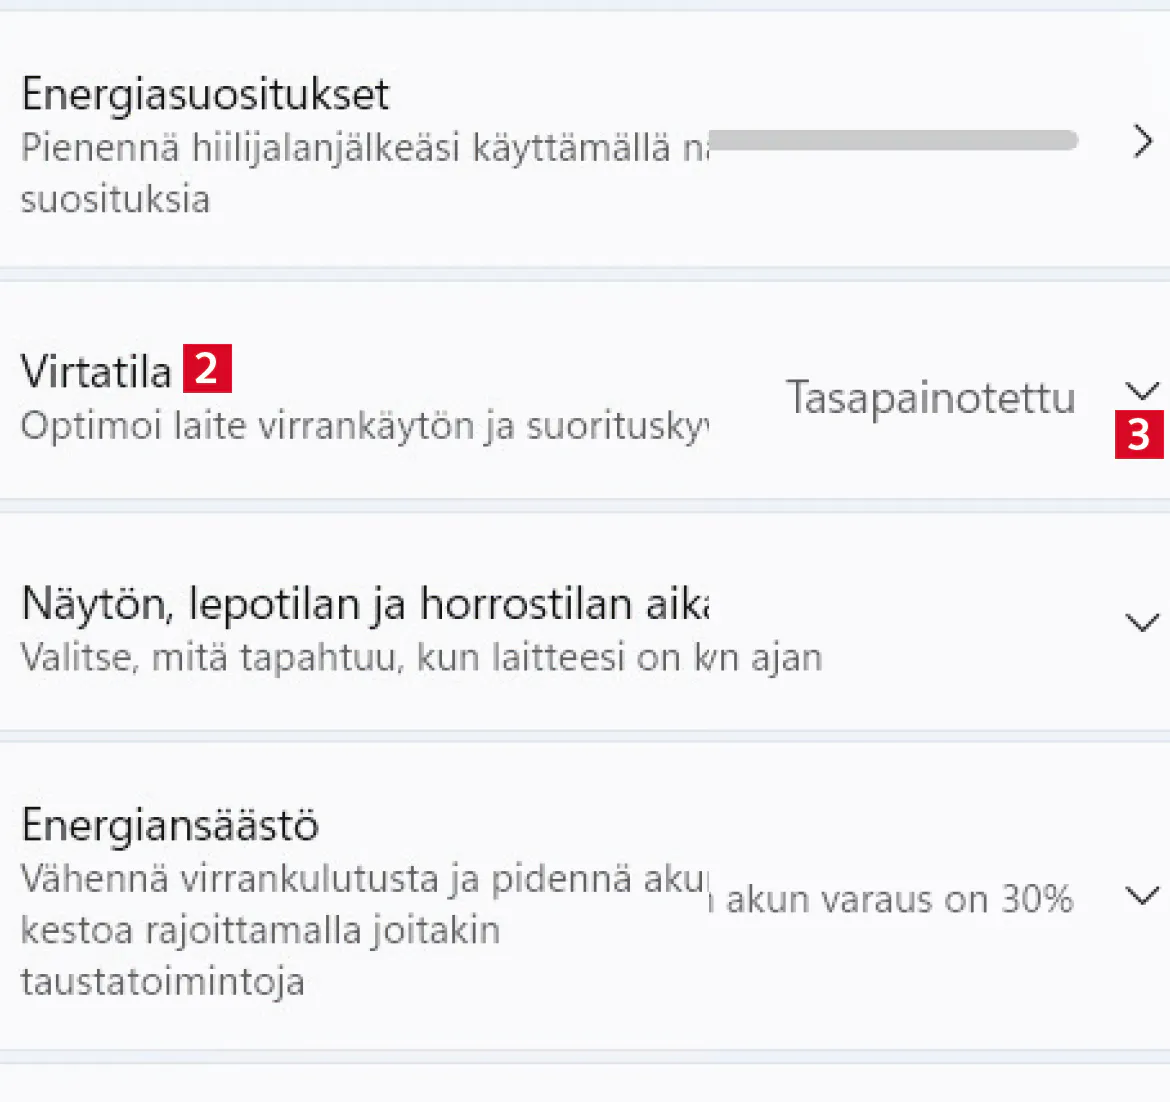Expand the Energiansäästö section chevron
This screenshot has width=1170, height=1102.
[1142, 894]
